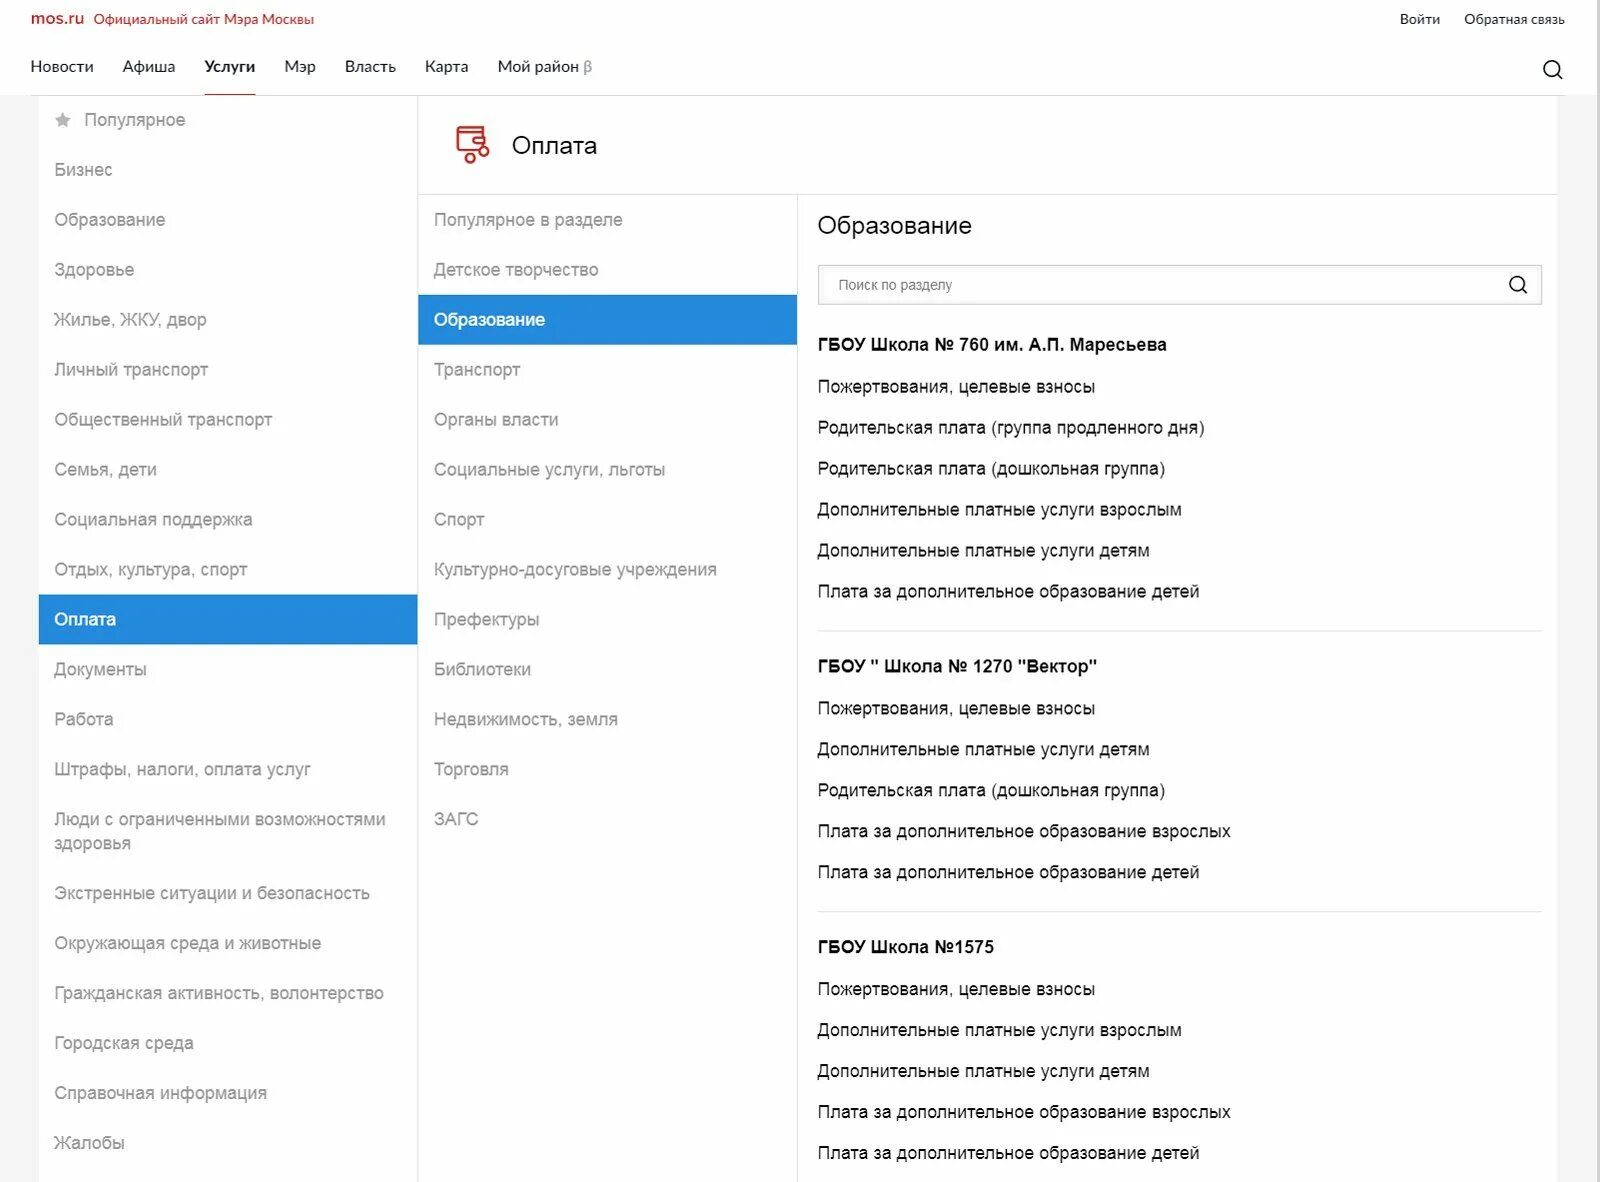Open Детское творчество subcategory
1600x1182 pixels.
(607, 270)
